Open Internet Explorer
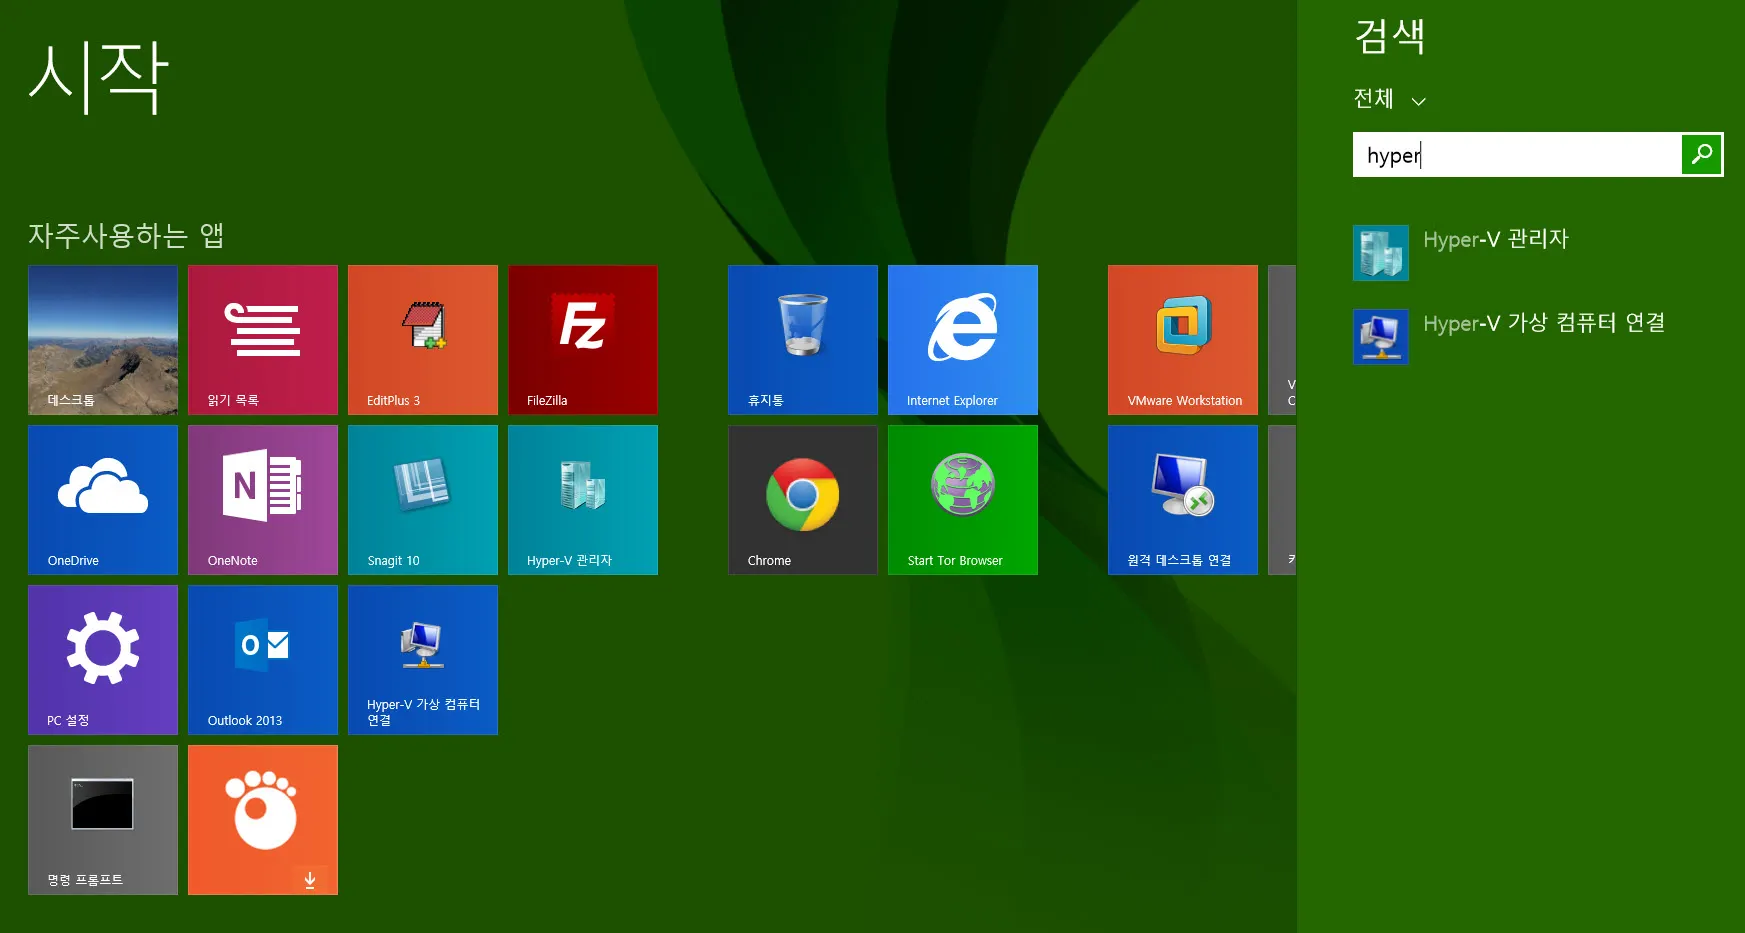 click(x=962, y=340)
